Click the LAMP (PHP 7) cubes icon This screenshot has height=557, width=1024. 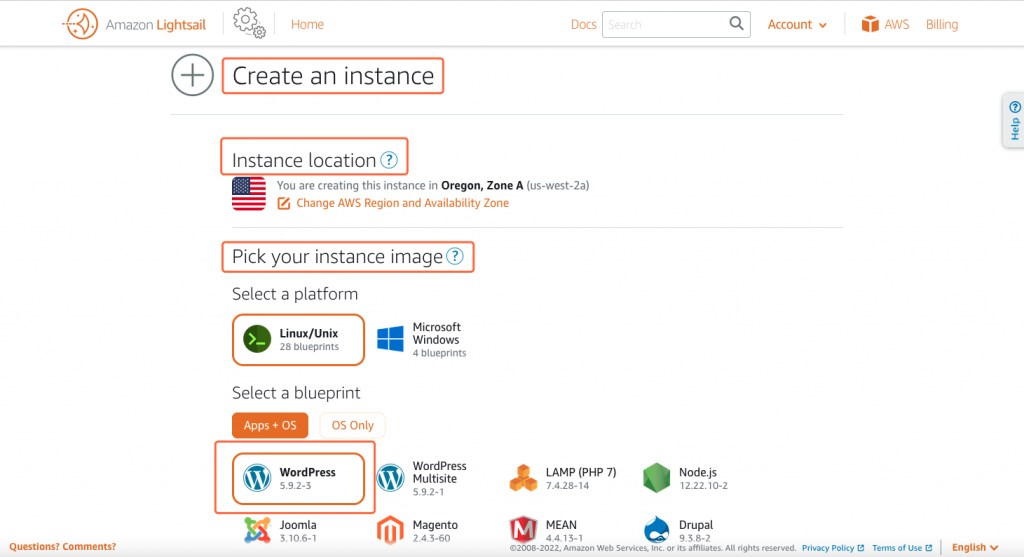pos(523,478)
